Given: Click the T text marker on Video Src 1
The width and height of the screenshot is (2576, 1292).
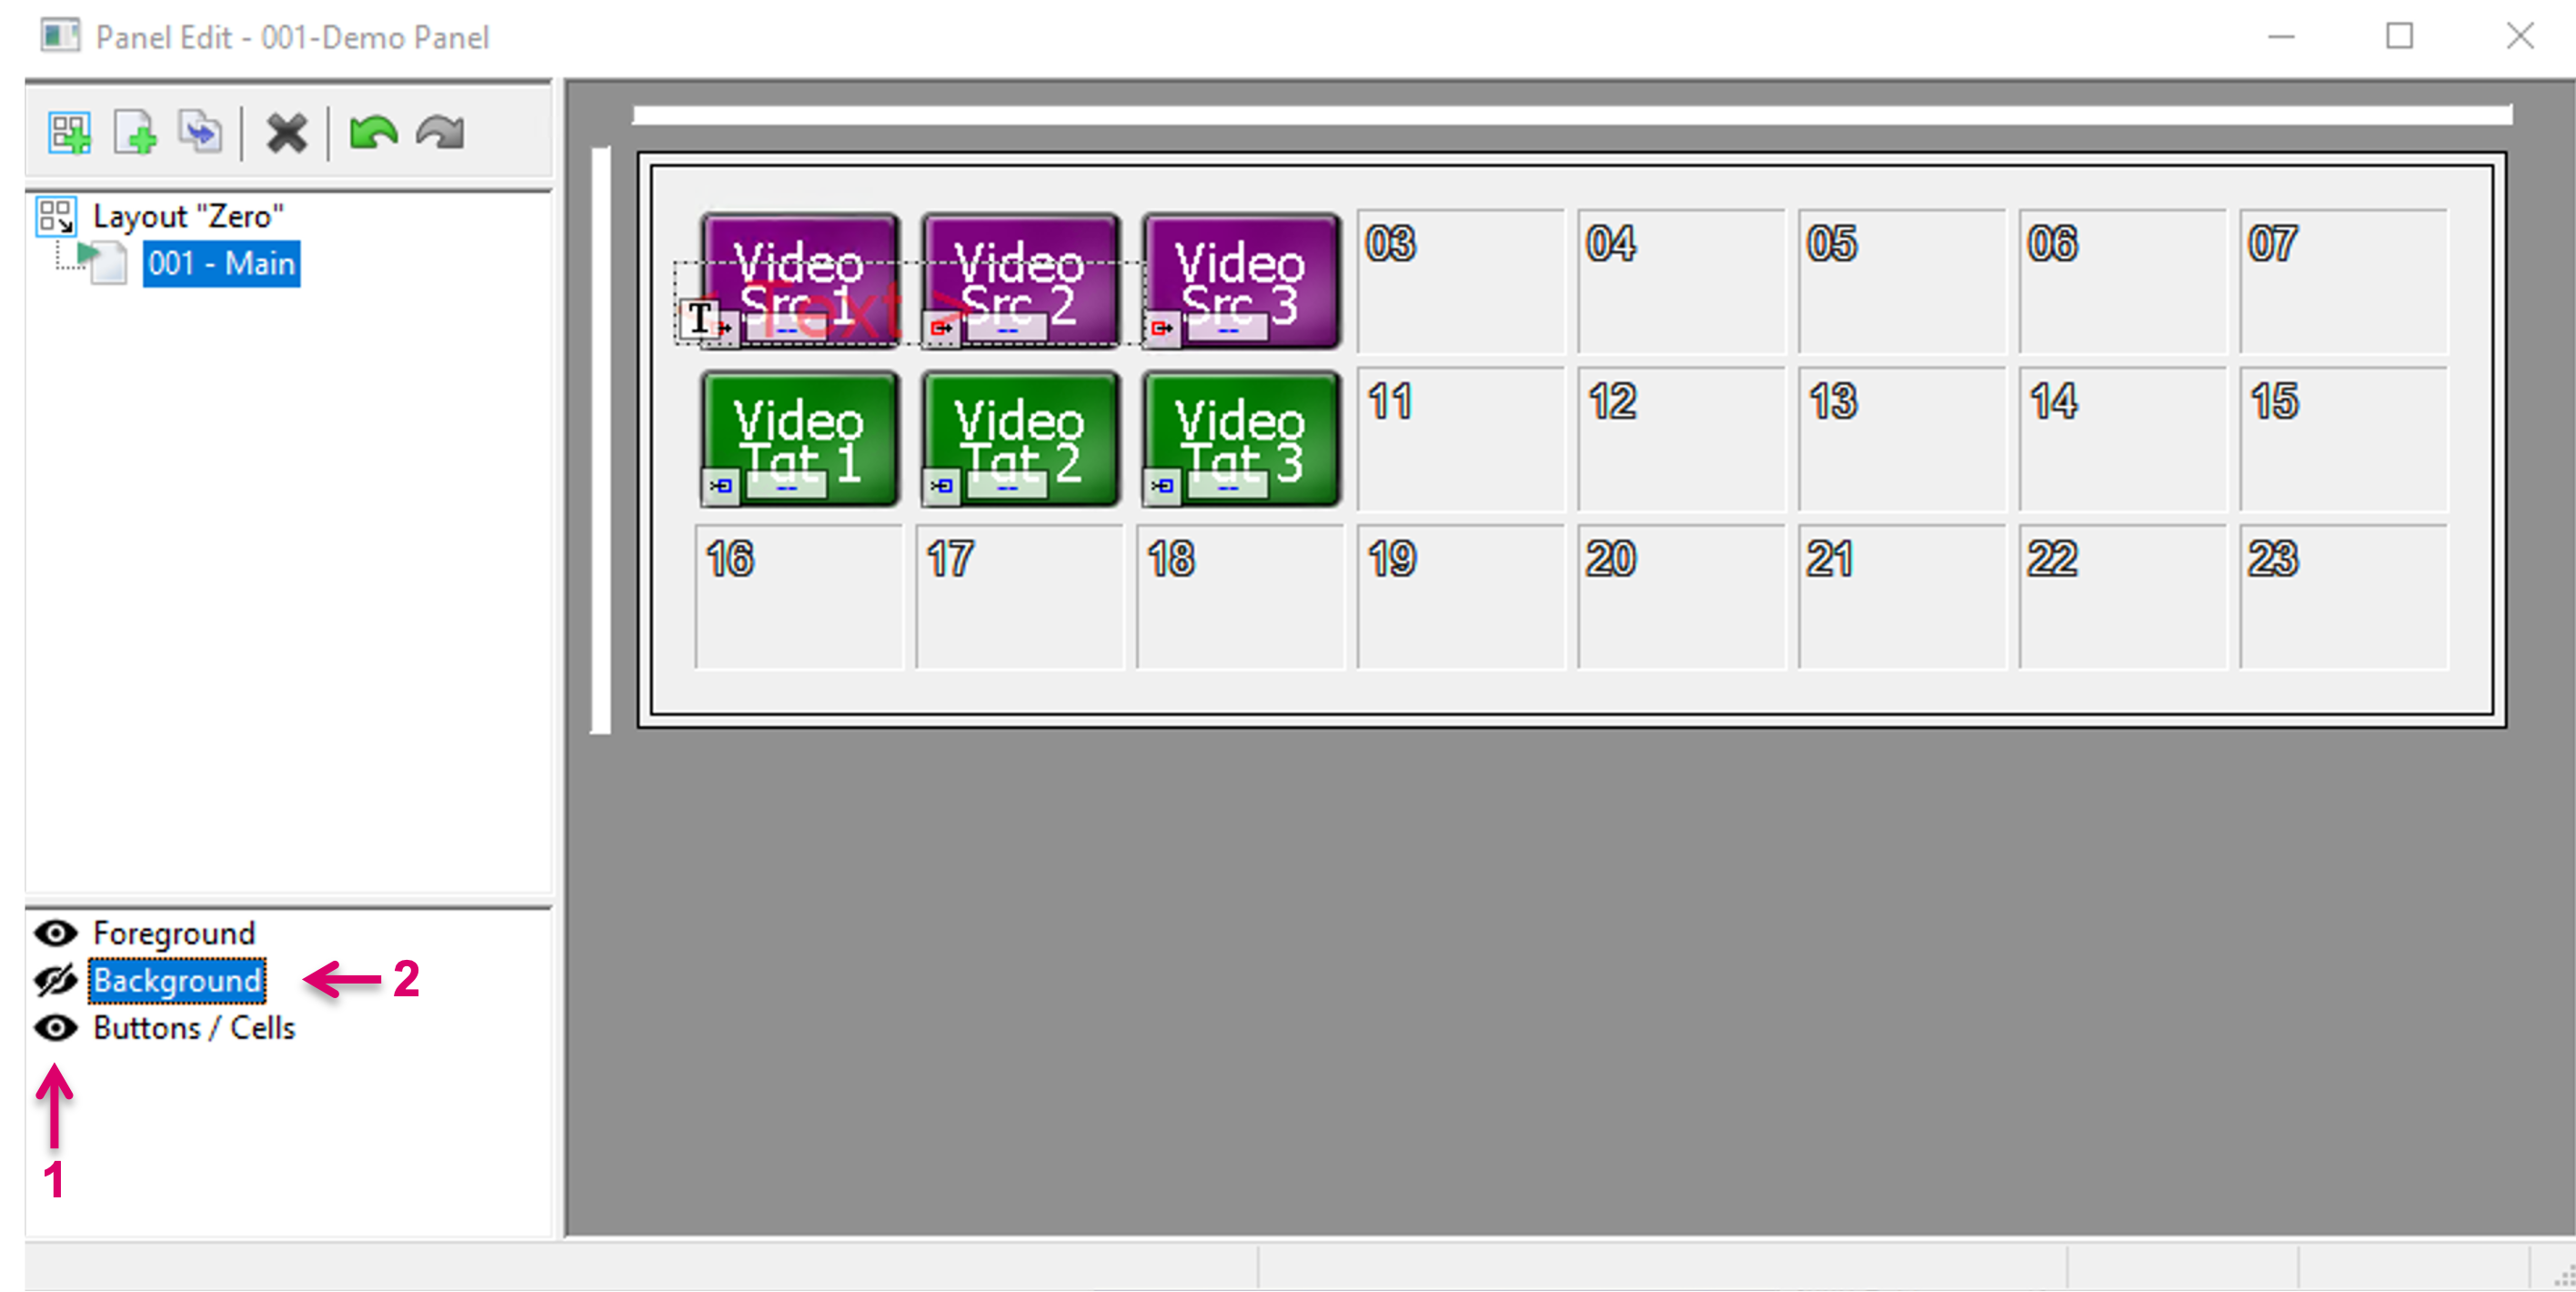Looking at the screenshot, I should (700, 319).
